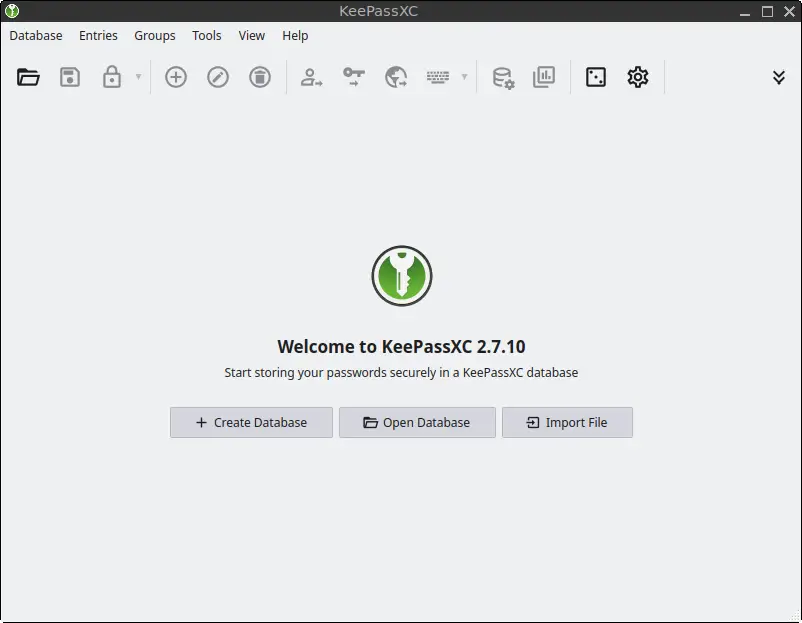Click the KeePassXC icon in the title bar
Image resolution: width=802 pixels, height=623 pixels.
pyautogui.click(x=12, y=11)
